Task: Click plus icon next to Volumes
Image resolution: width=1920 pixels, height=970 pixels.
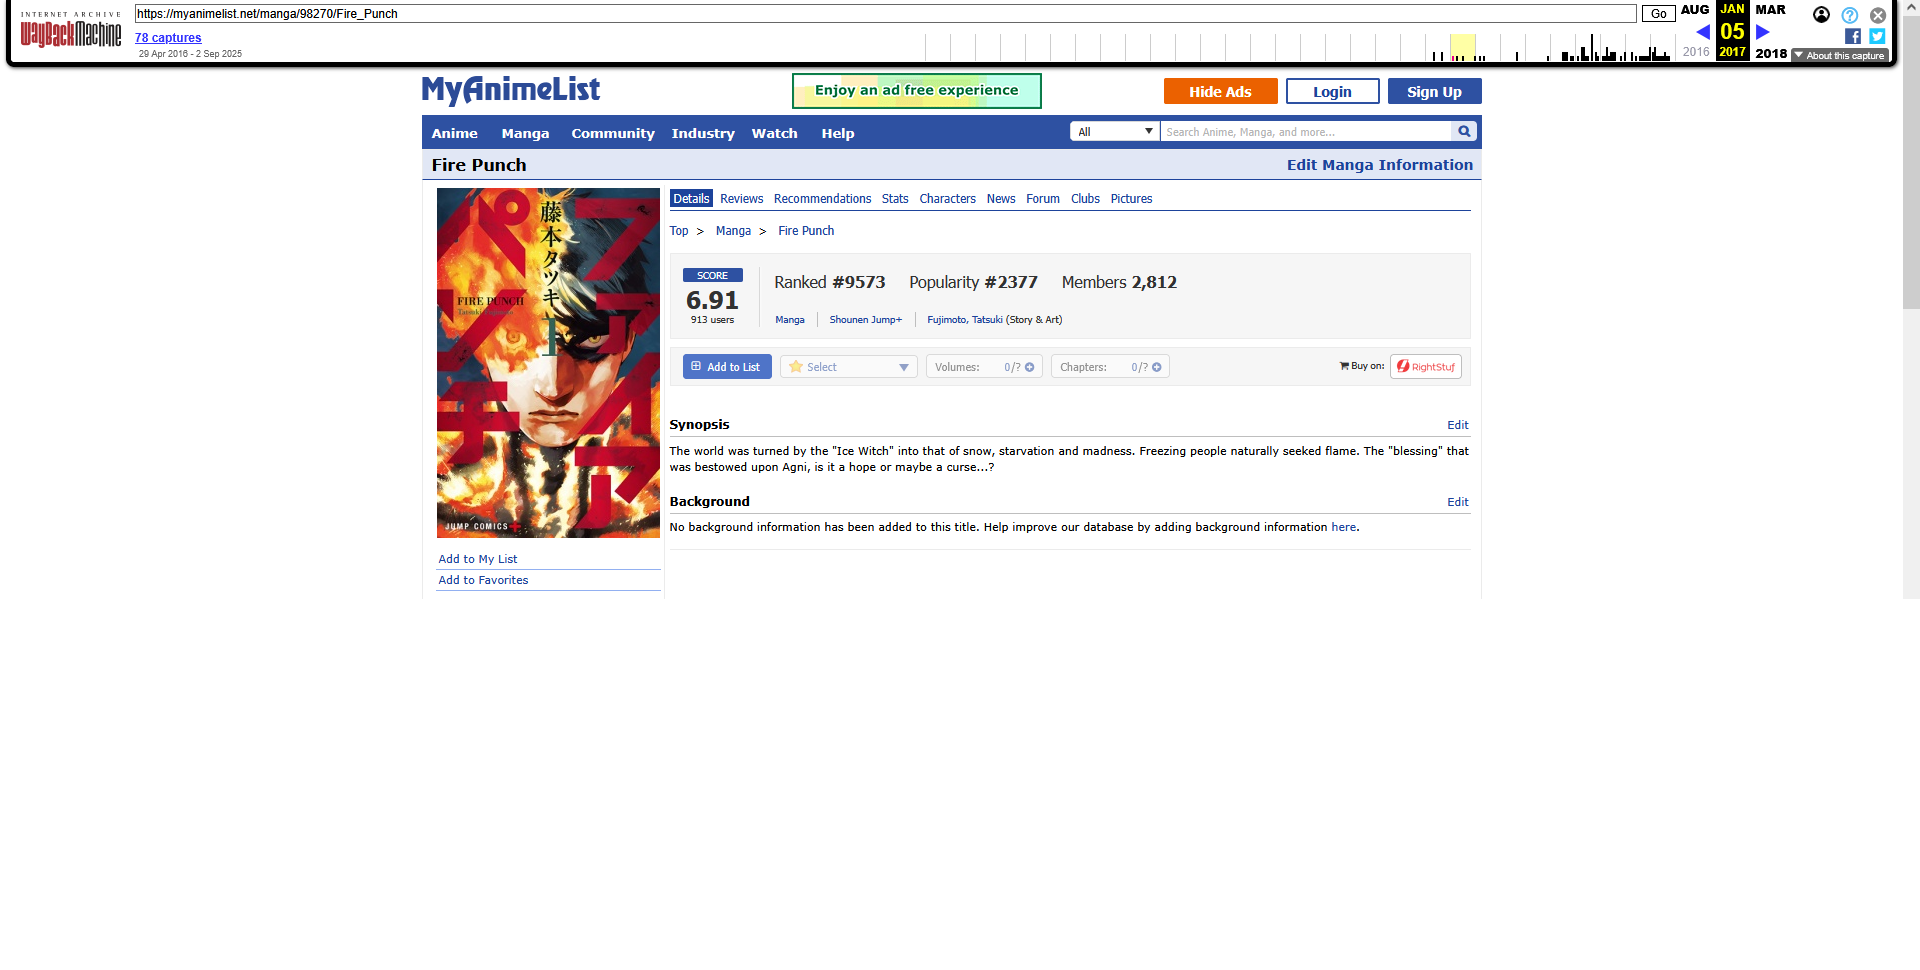Action: pos(1030,367)
